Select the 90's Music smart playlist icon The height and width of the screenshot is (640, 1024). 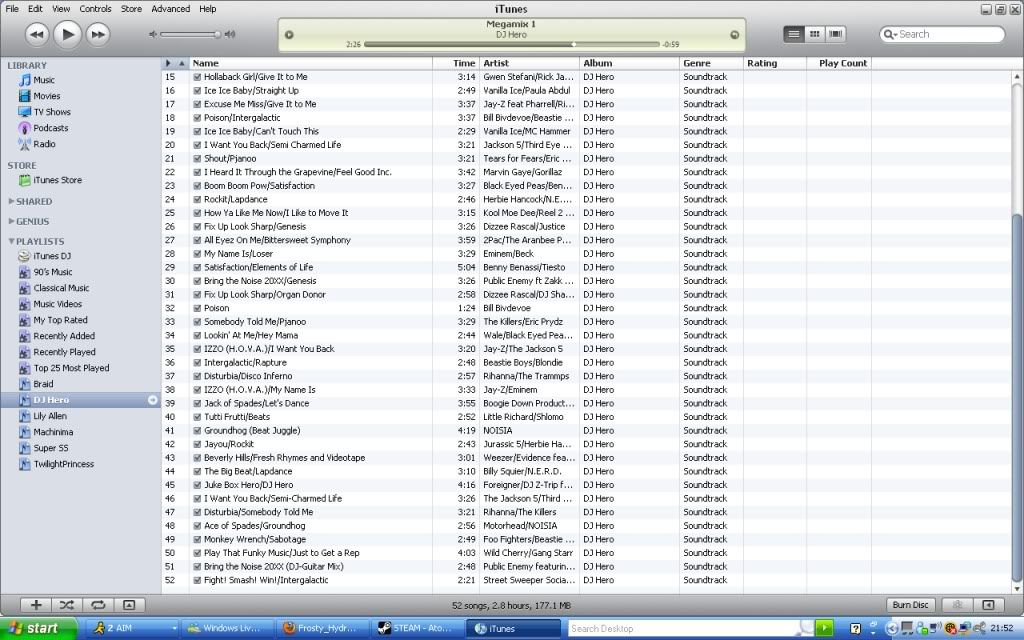(x=25, y=272)
